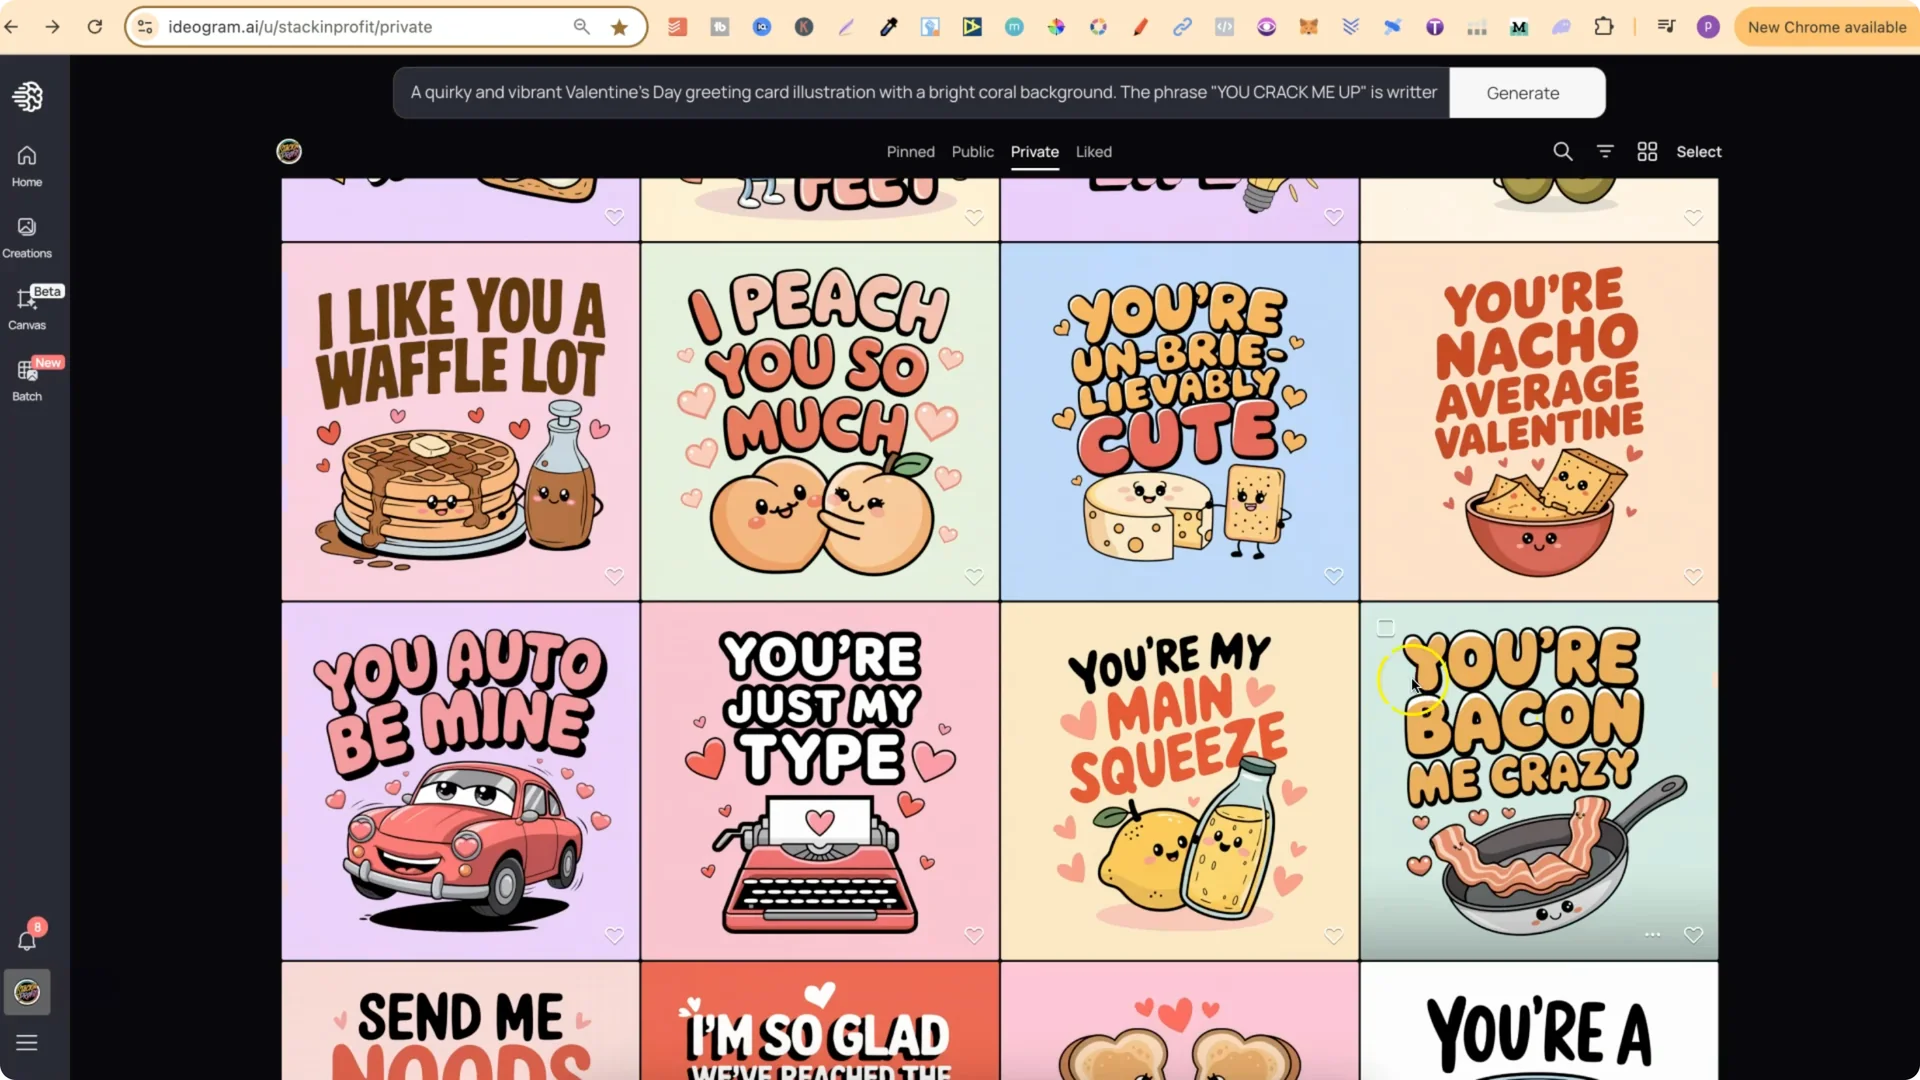The height and width of the screenshot is (1080, 1920).
Task: Open the Home section in the sidebar
Action: click(x=26, y=165)
